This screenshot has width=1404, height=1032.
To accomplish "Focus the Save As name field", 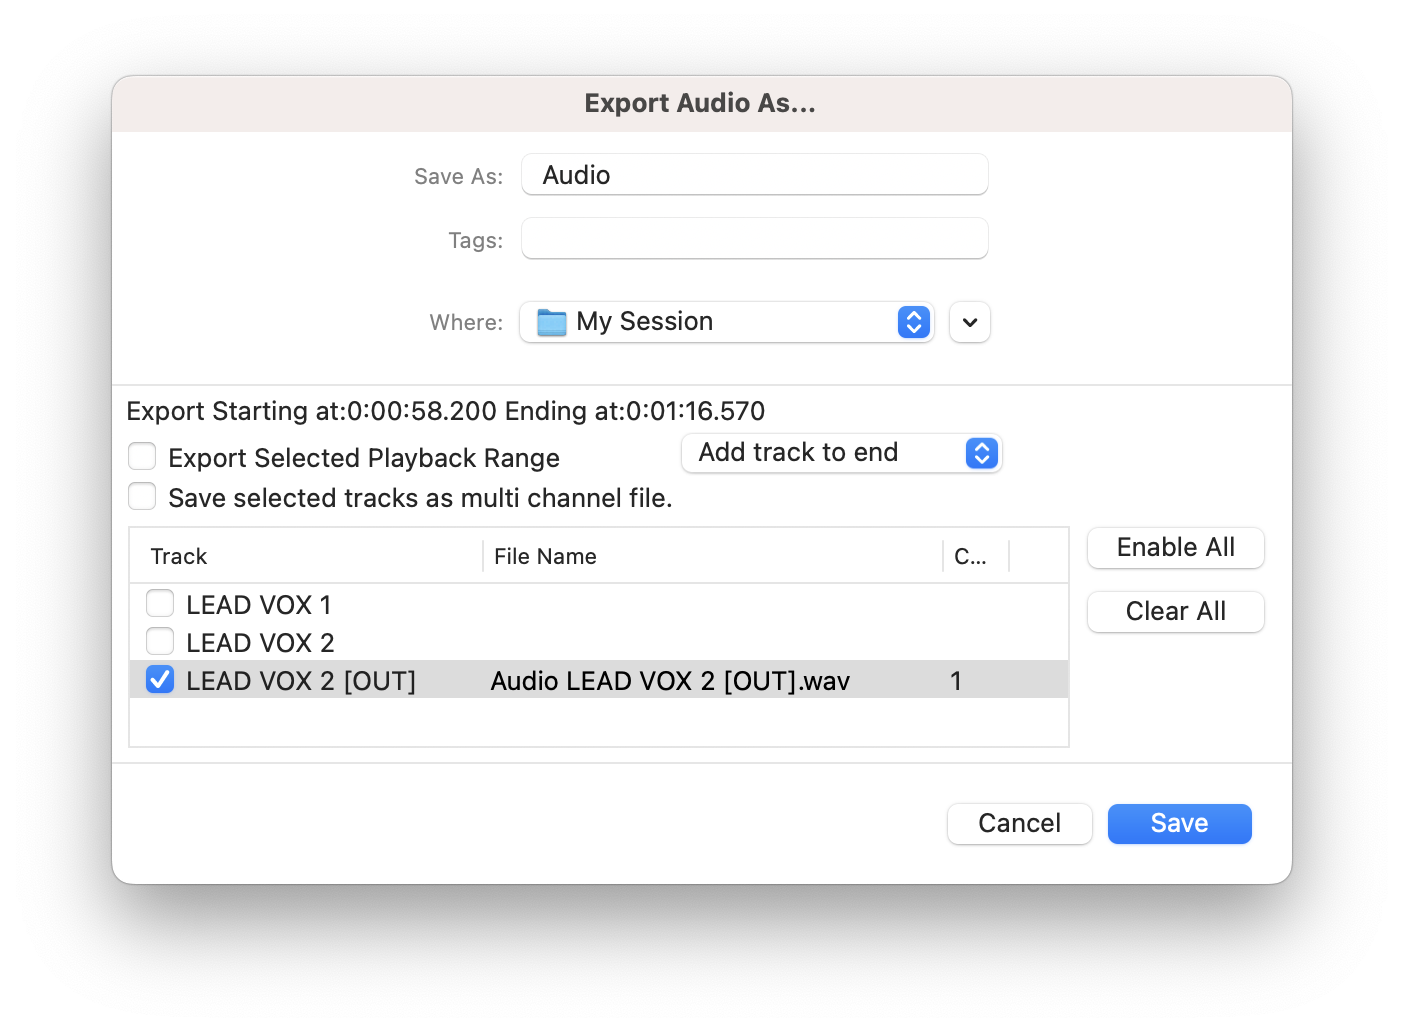I will tap(754, 175).
